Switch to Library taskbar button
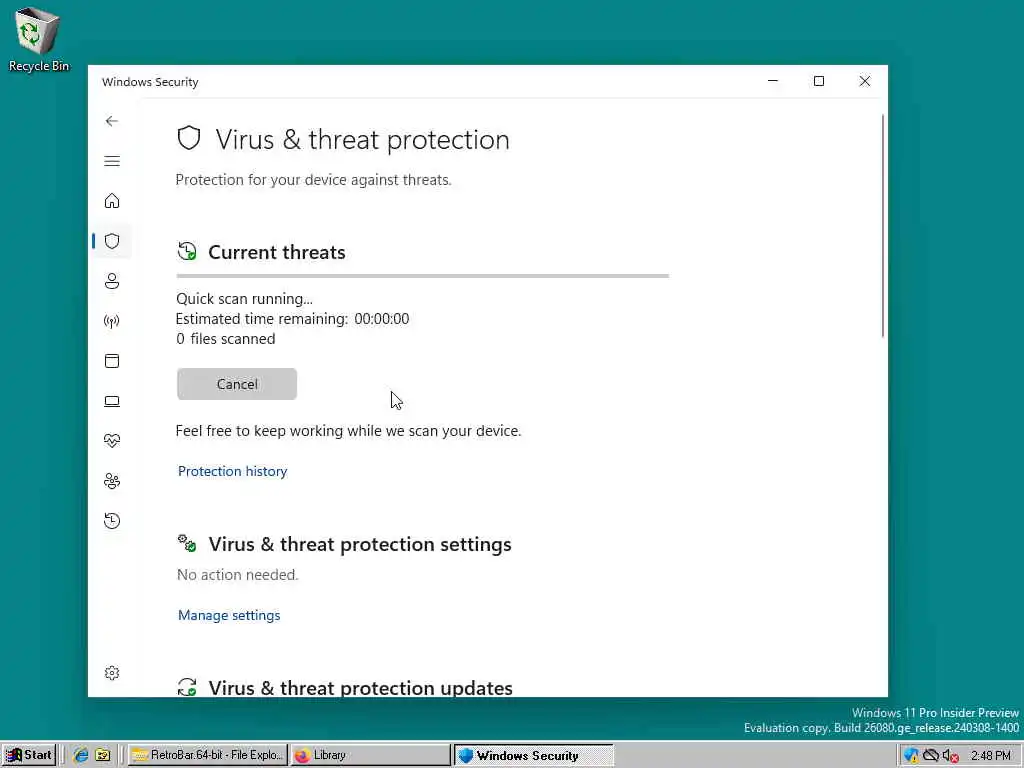This screenshot has height=768, width=1024. tap(370, 755)
